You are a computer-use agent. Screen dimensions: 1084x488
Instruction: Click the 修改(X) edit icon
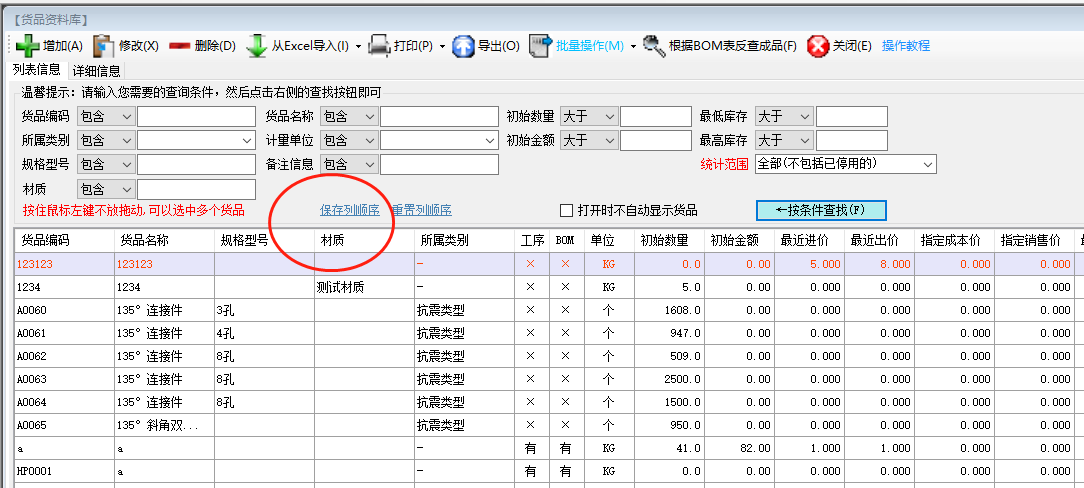click(104, 46)
